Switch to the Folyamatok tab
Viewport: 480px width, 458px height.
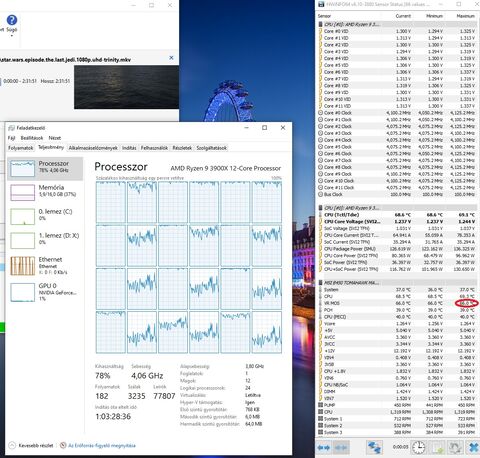tap(20, 148)
